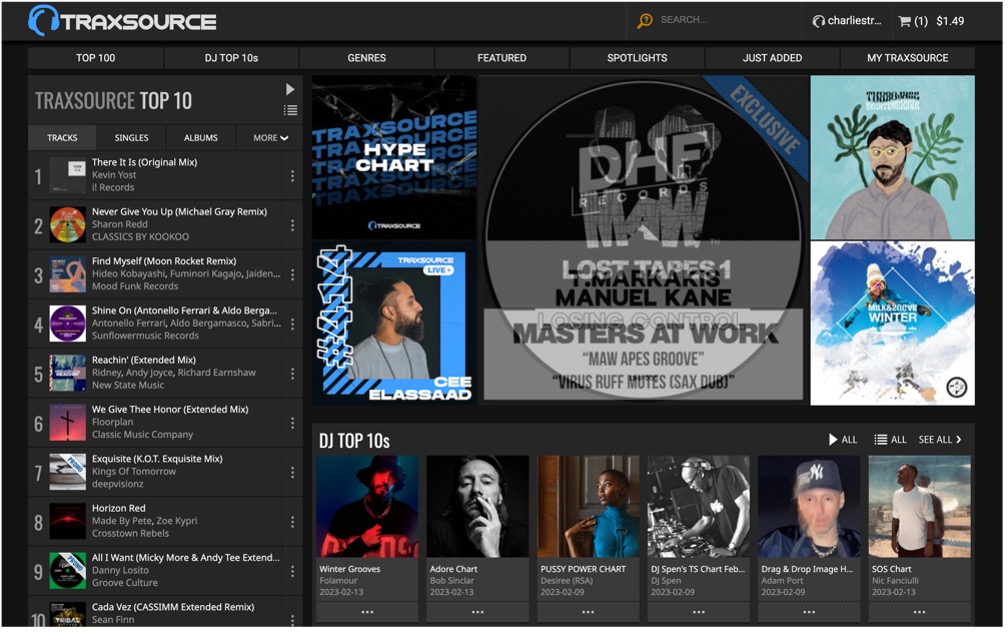Open the JUST ADDED menu
The width and height of the screenshot is (1008, 632).
[x=772, y=58]
